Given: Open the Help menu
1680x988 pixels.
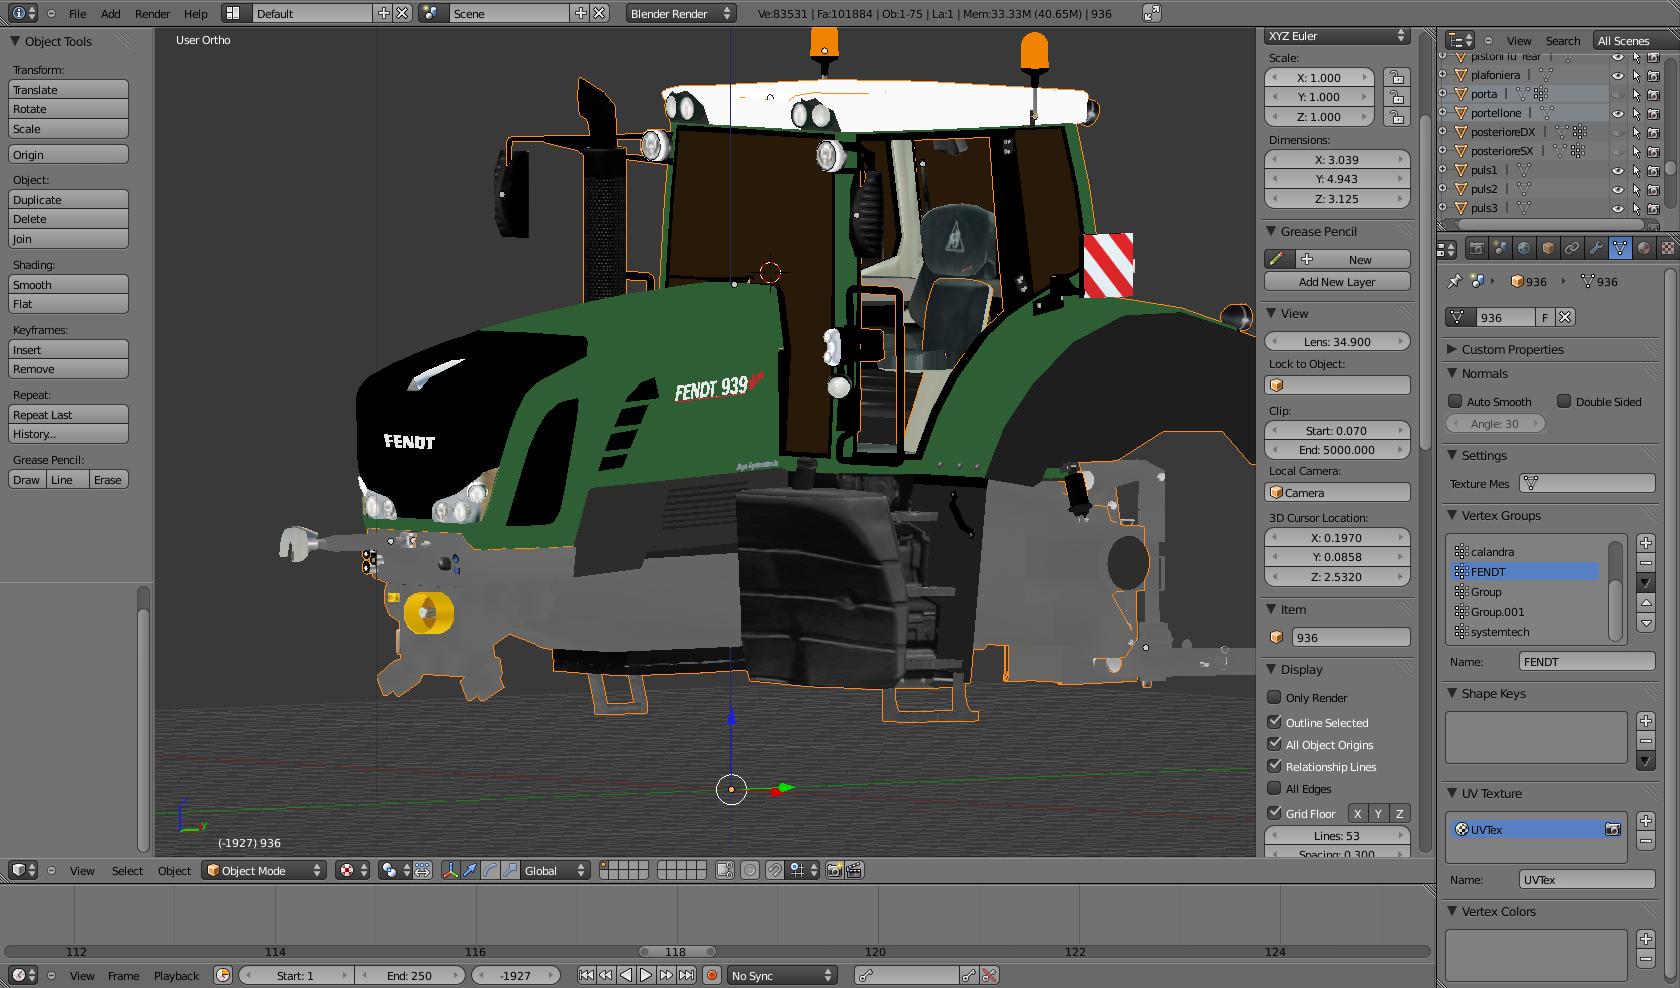Looking at the screenshot, I should pos(196,14).
